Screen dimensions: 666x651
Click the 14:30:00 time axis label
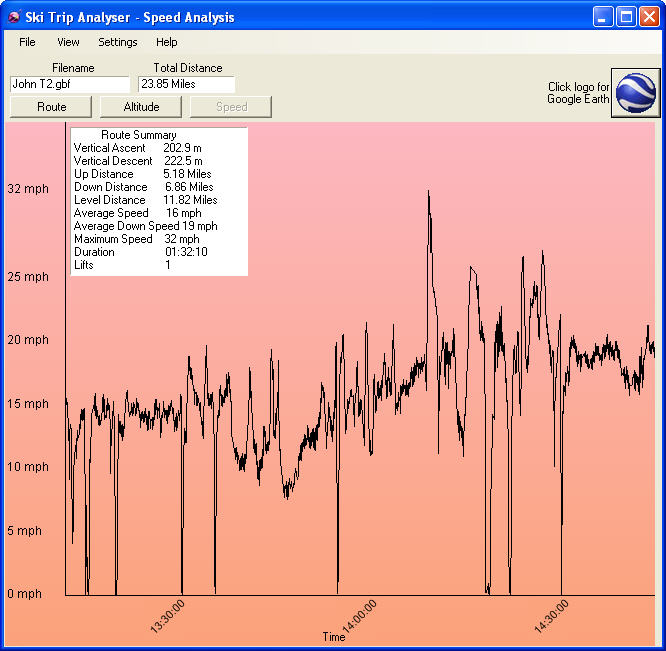550,616
